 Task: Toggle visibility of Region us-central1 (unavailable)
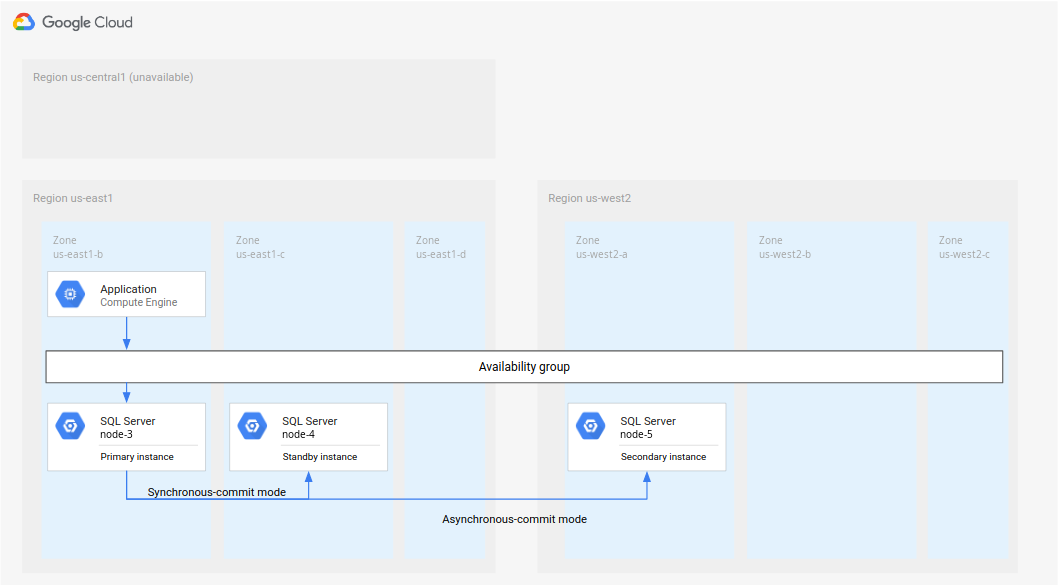coord(112,76)
